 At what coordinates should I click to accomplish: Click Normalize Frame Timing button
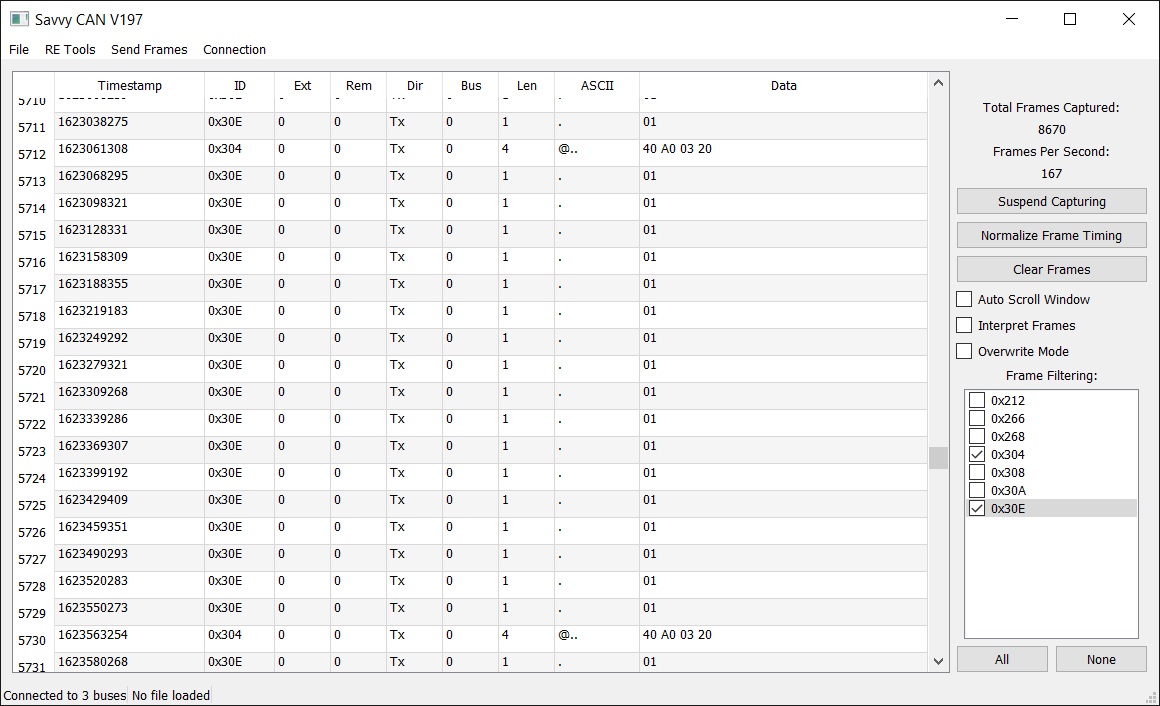(1051, 236)
